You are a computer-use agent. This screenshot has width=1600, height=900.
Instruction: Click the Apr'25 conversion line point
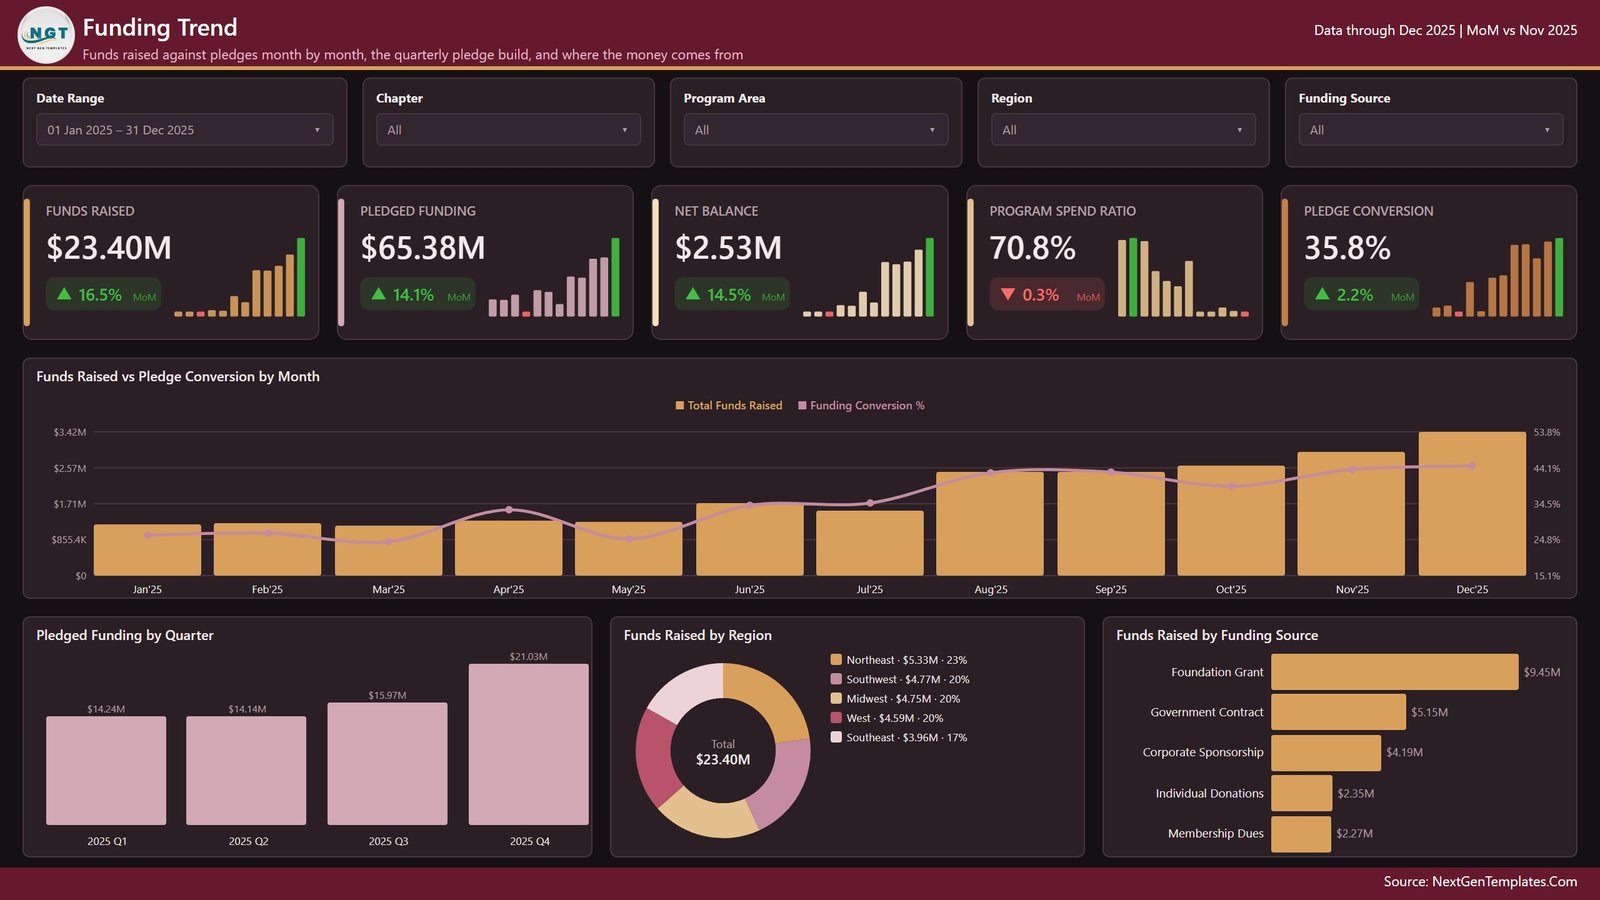point(509,510)
